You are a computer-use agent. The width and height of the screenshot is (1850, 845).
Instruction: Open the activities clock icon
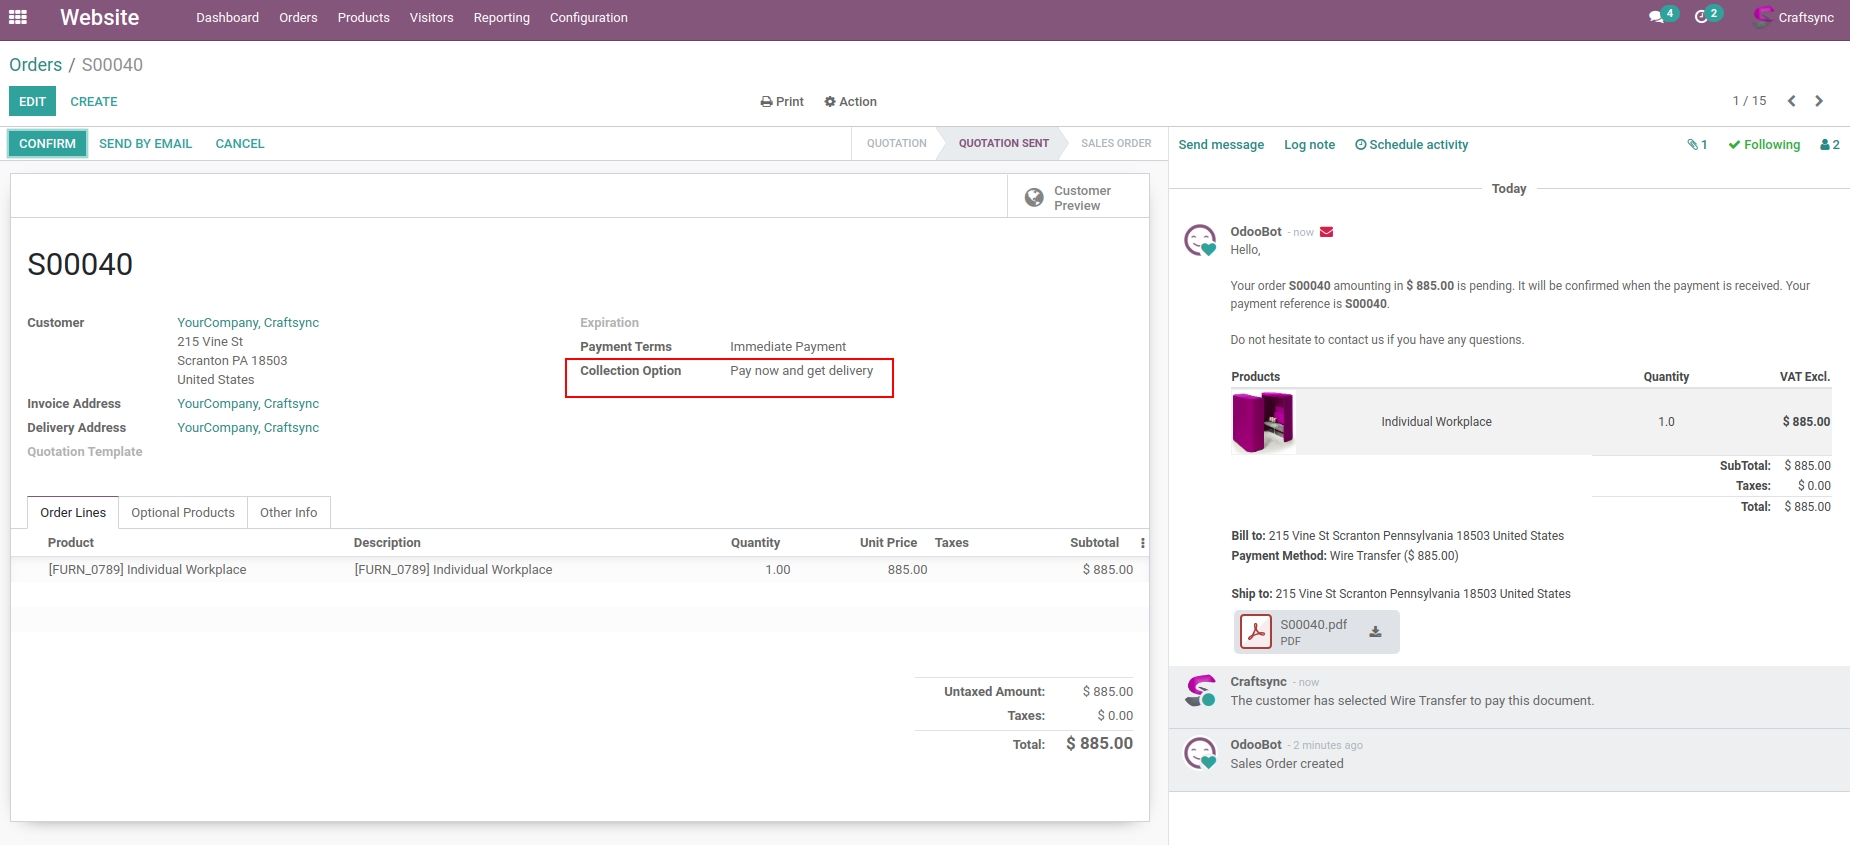tap(1702, 17)
